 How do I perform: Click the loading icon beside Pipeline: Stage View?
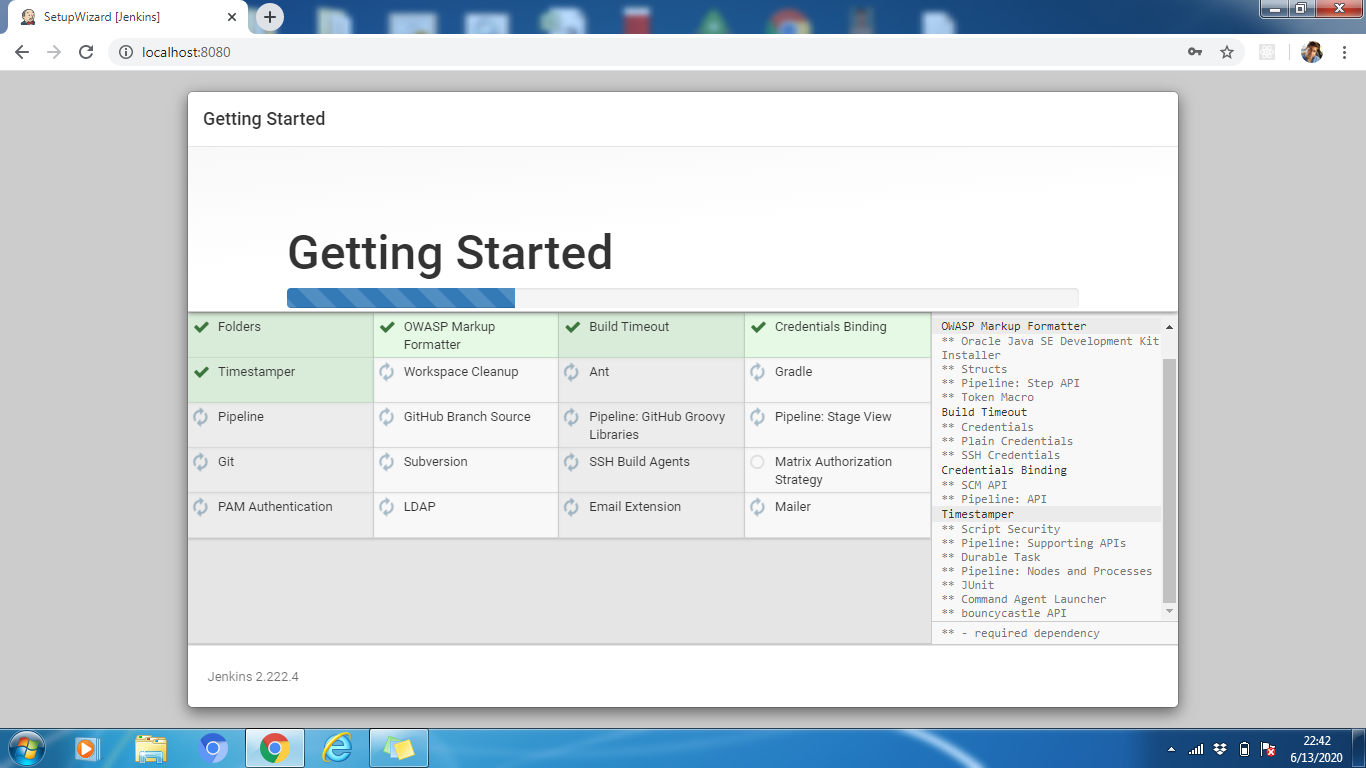pos(758,417)
